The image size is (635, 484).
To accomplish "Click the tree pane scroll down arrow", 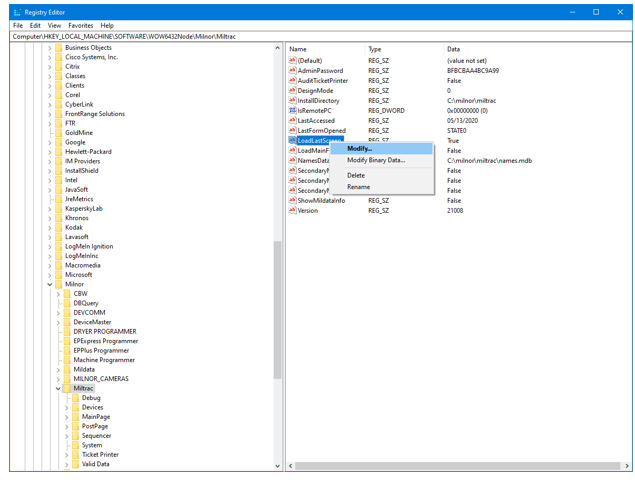I will click(278, 466).
